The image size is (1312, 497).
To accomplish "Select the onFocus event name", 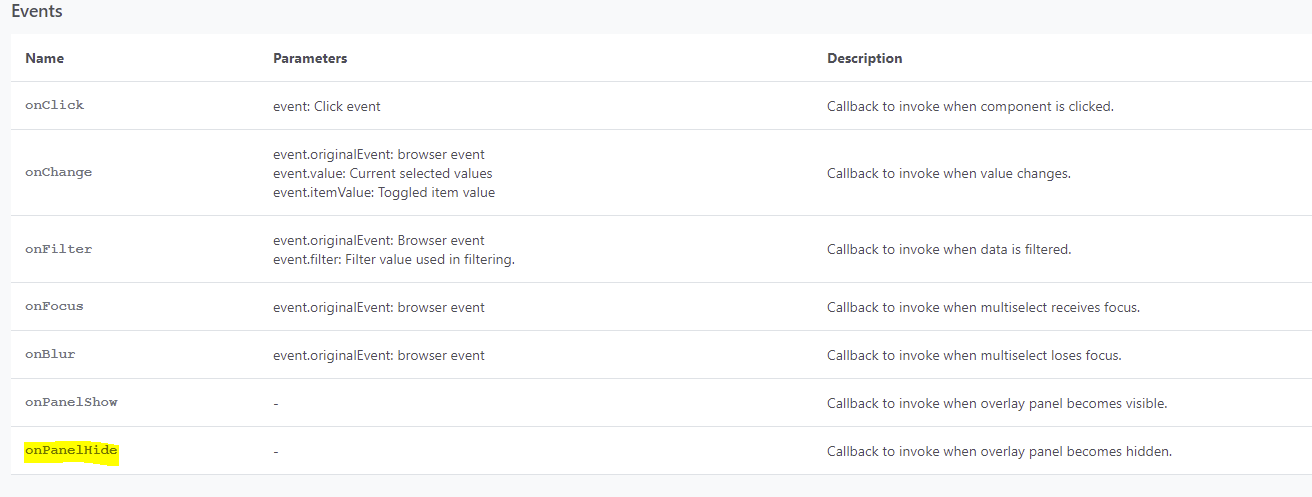I will click(x=54, y=307).
